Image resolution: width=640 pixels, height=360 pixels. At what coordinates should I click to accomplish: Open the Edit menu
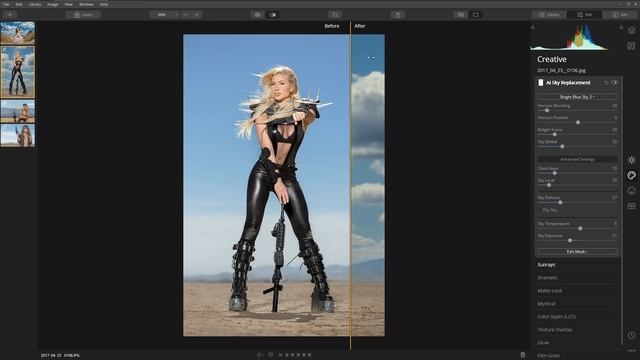[19, 4]
